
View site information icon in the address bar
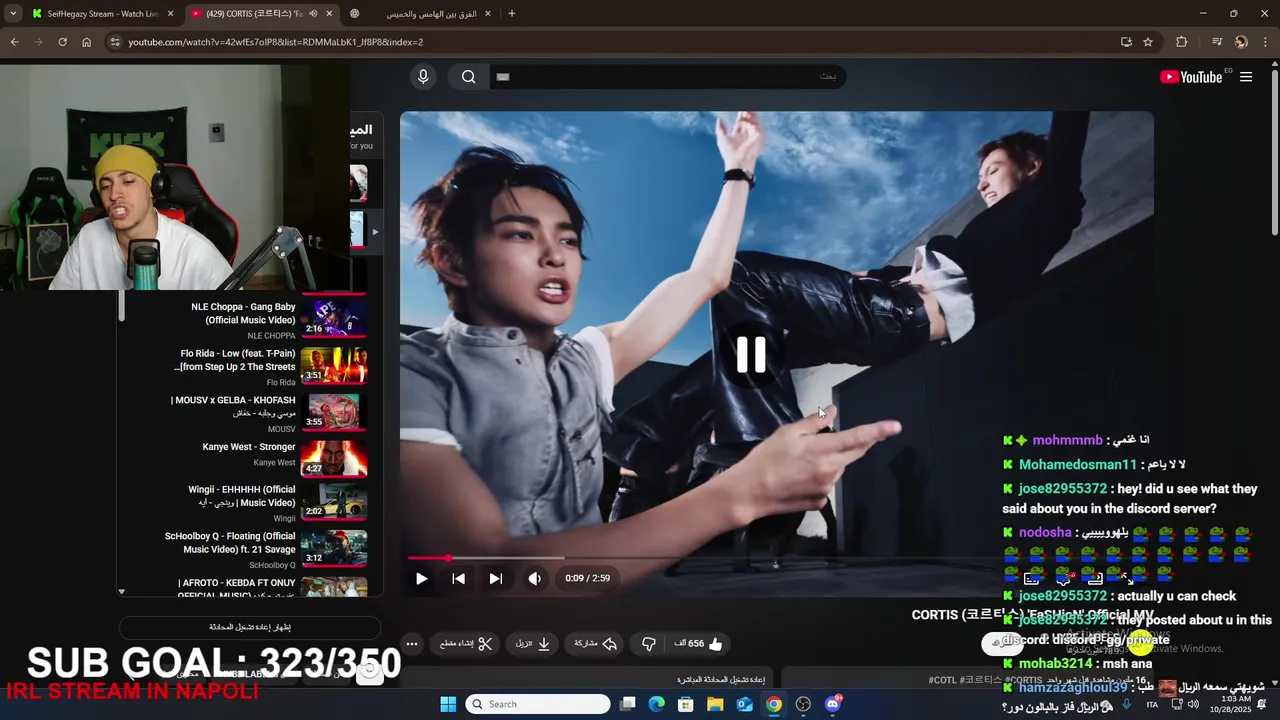pyautogui.click(x=115, y=42)
